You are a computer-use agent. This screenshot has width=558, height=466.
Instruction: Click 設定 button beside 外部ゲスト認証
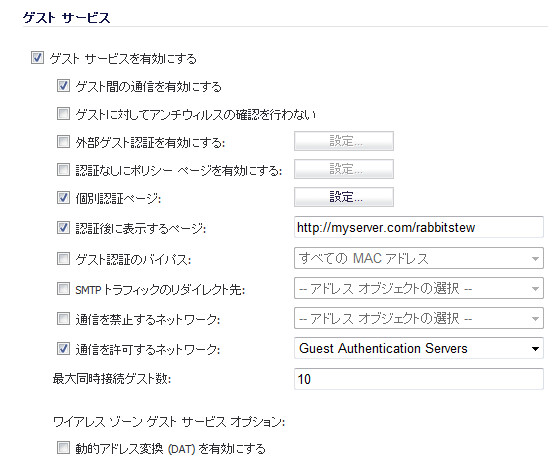tap(344, 141)
